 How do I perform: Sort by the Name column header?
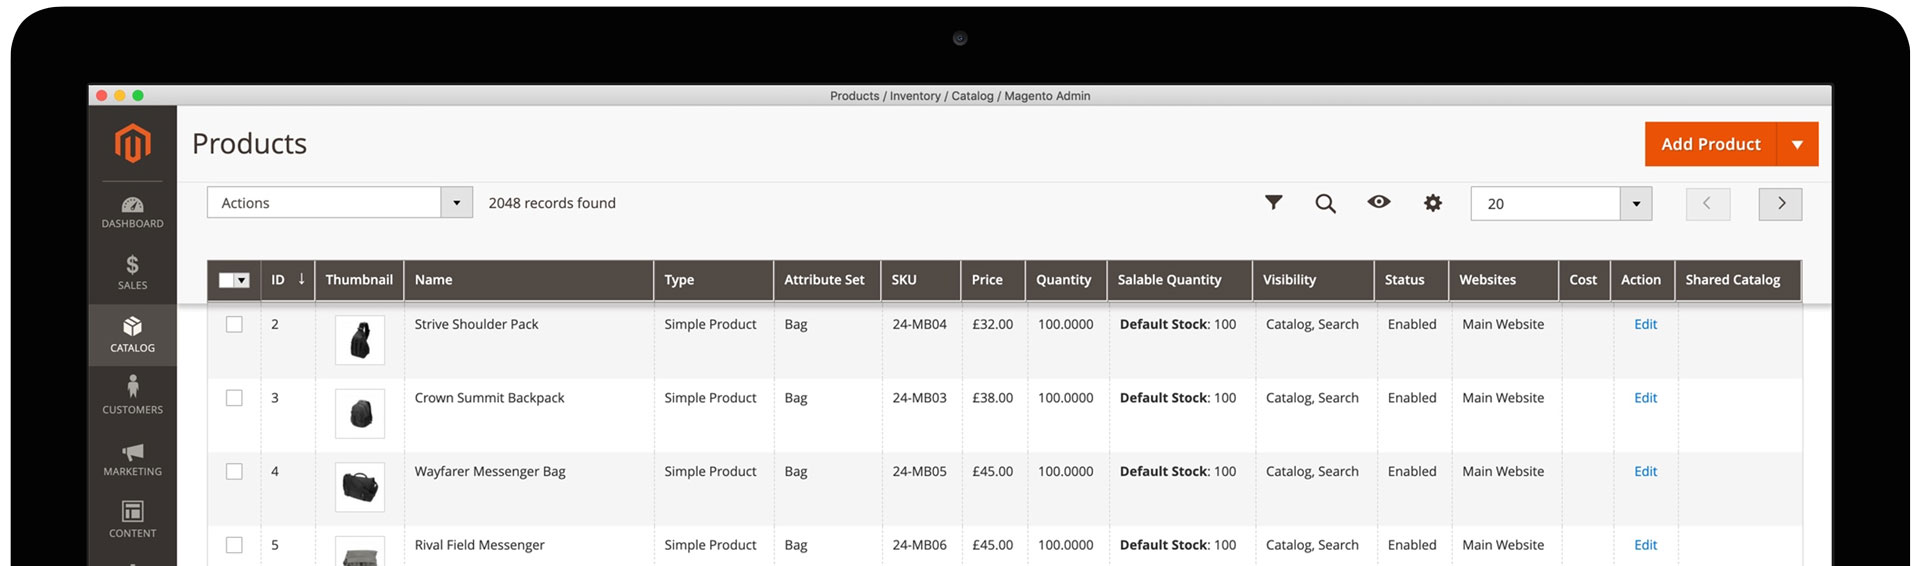pyautogui.click(x=528, y=280)
